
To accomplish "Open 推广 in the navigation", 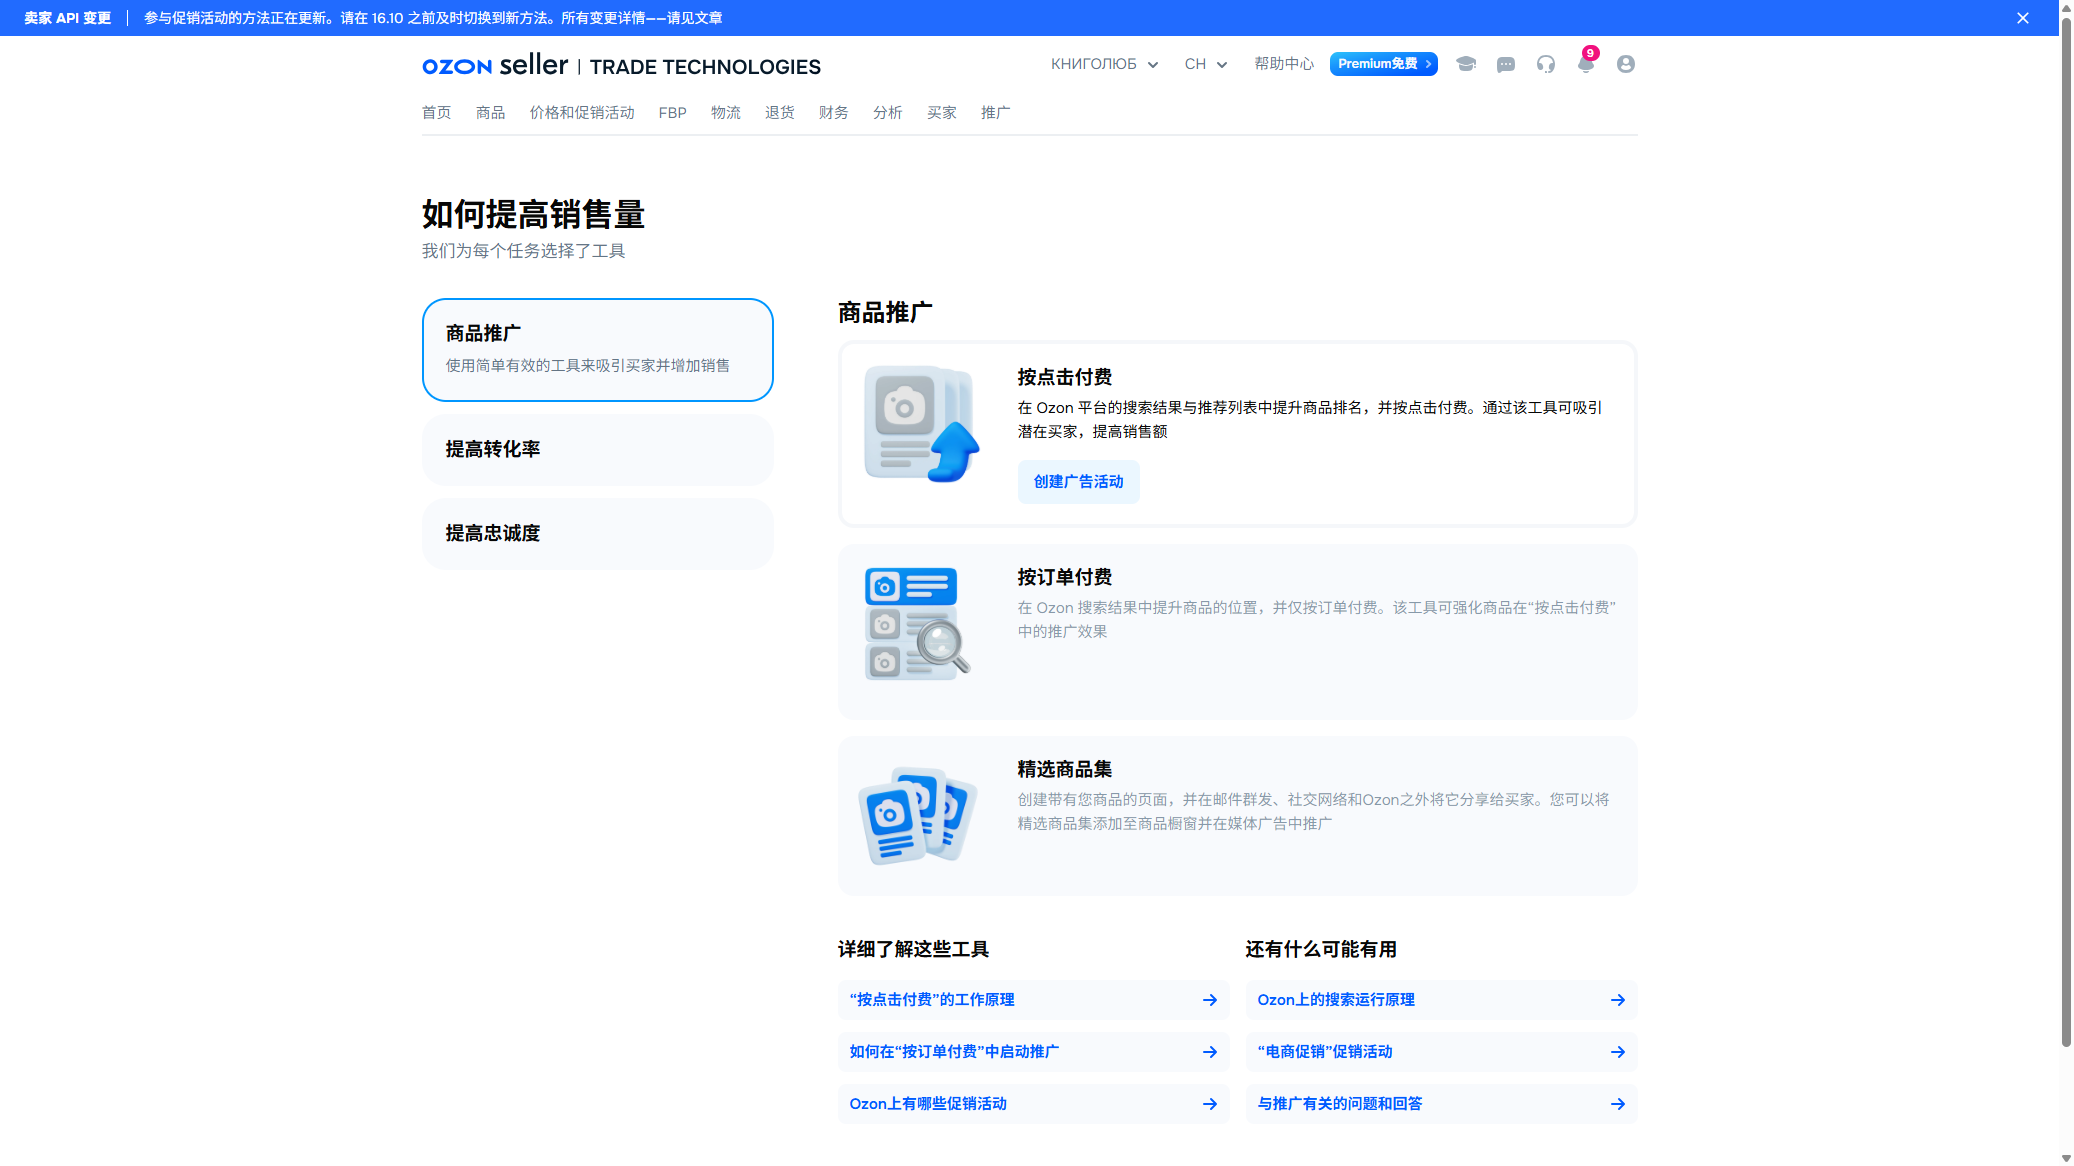I will (996, 113).
